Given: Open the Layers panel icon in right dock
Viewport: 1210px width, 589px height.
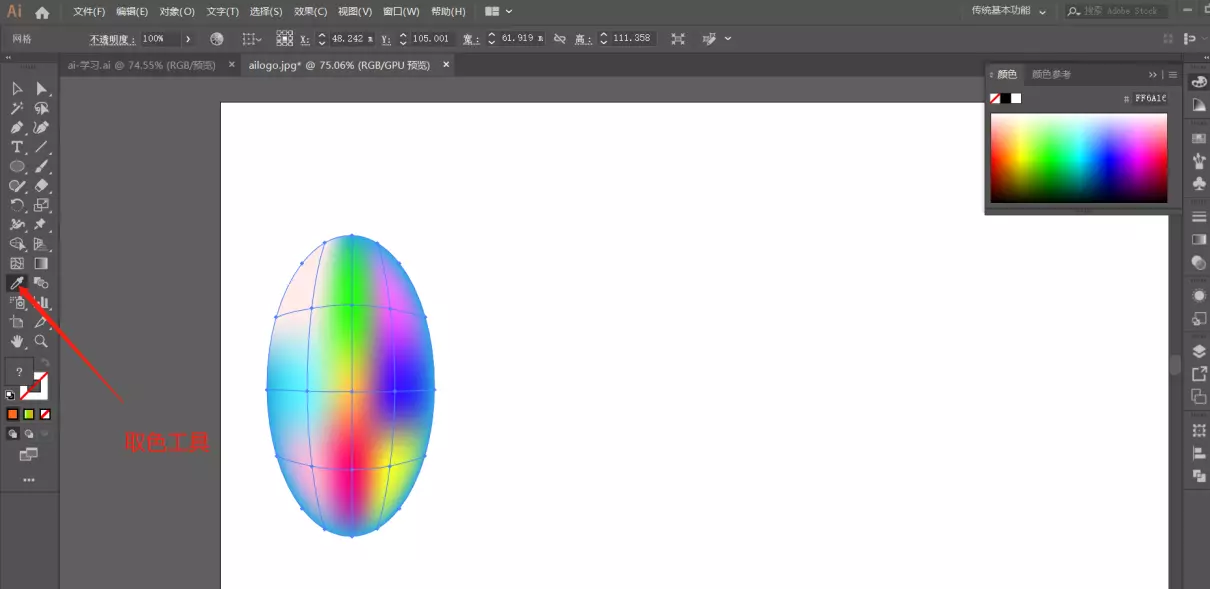Looking at the screenshot, I should coord(1199,351).
